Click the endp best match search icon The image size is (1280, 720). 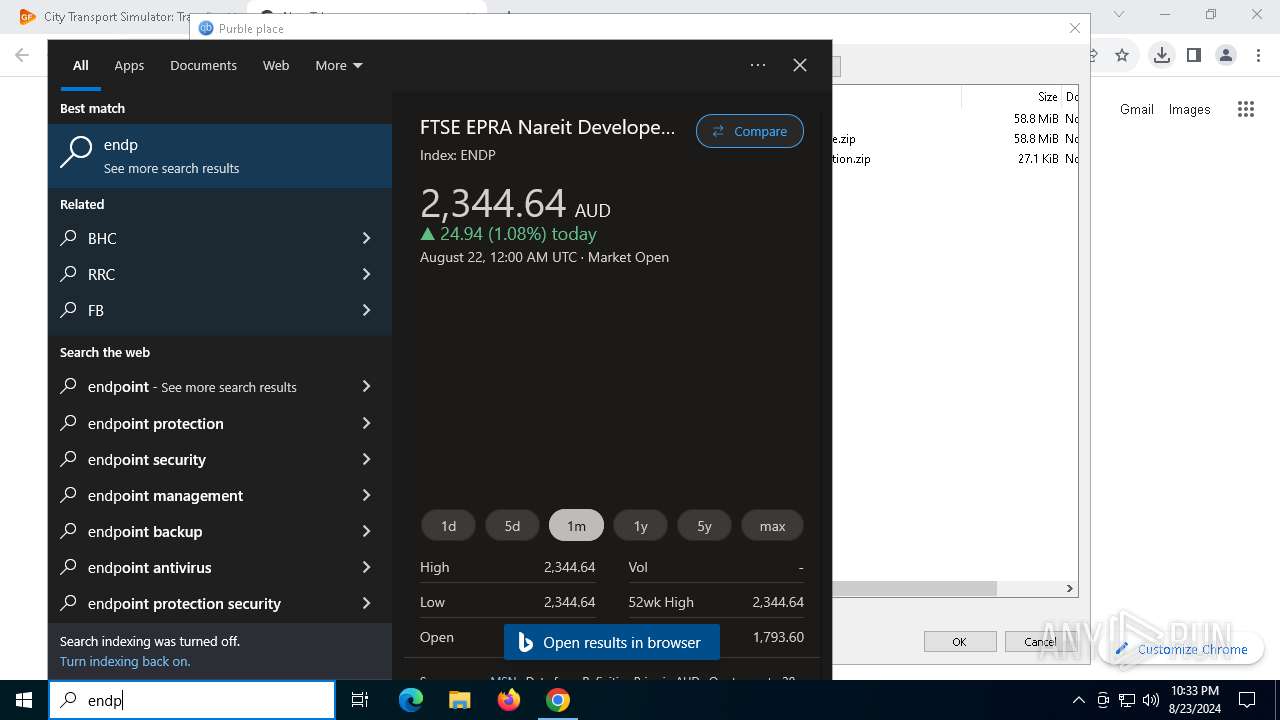(x=77, y=153)
